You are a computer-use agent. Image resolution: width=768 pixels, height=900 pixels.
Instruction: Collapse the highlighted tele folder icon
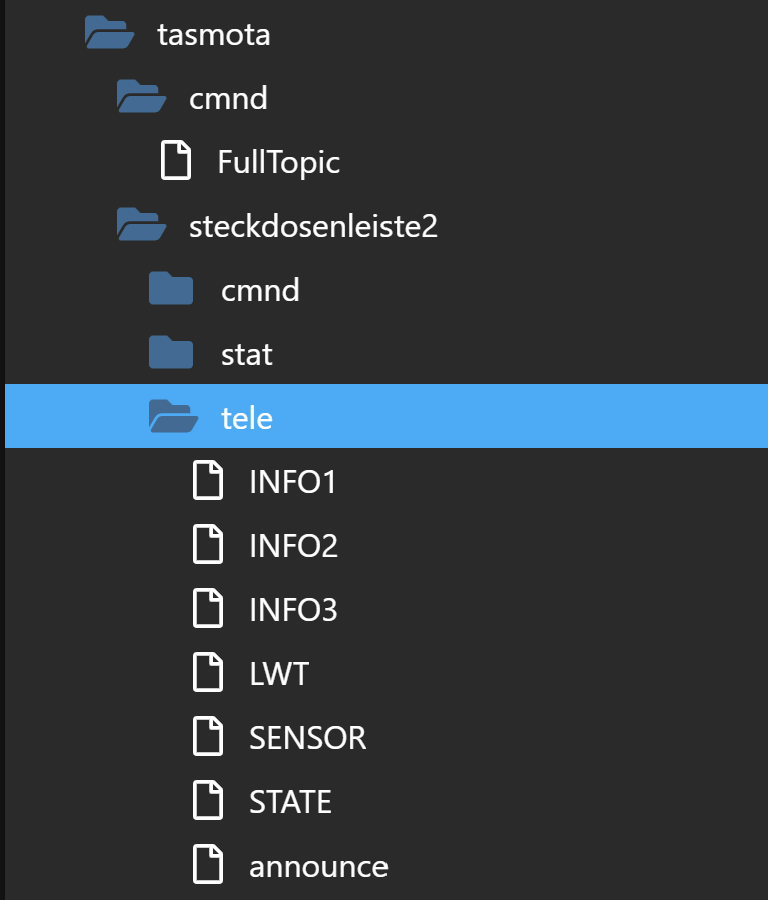[173, 417]
